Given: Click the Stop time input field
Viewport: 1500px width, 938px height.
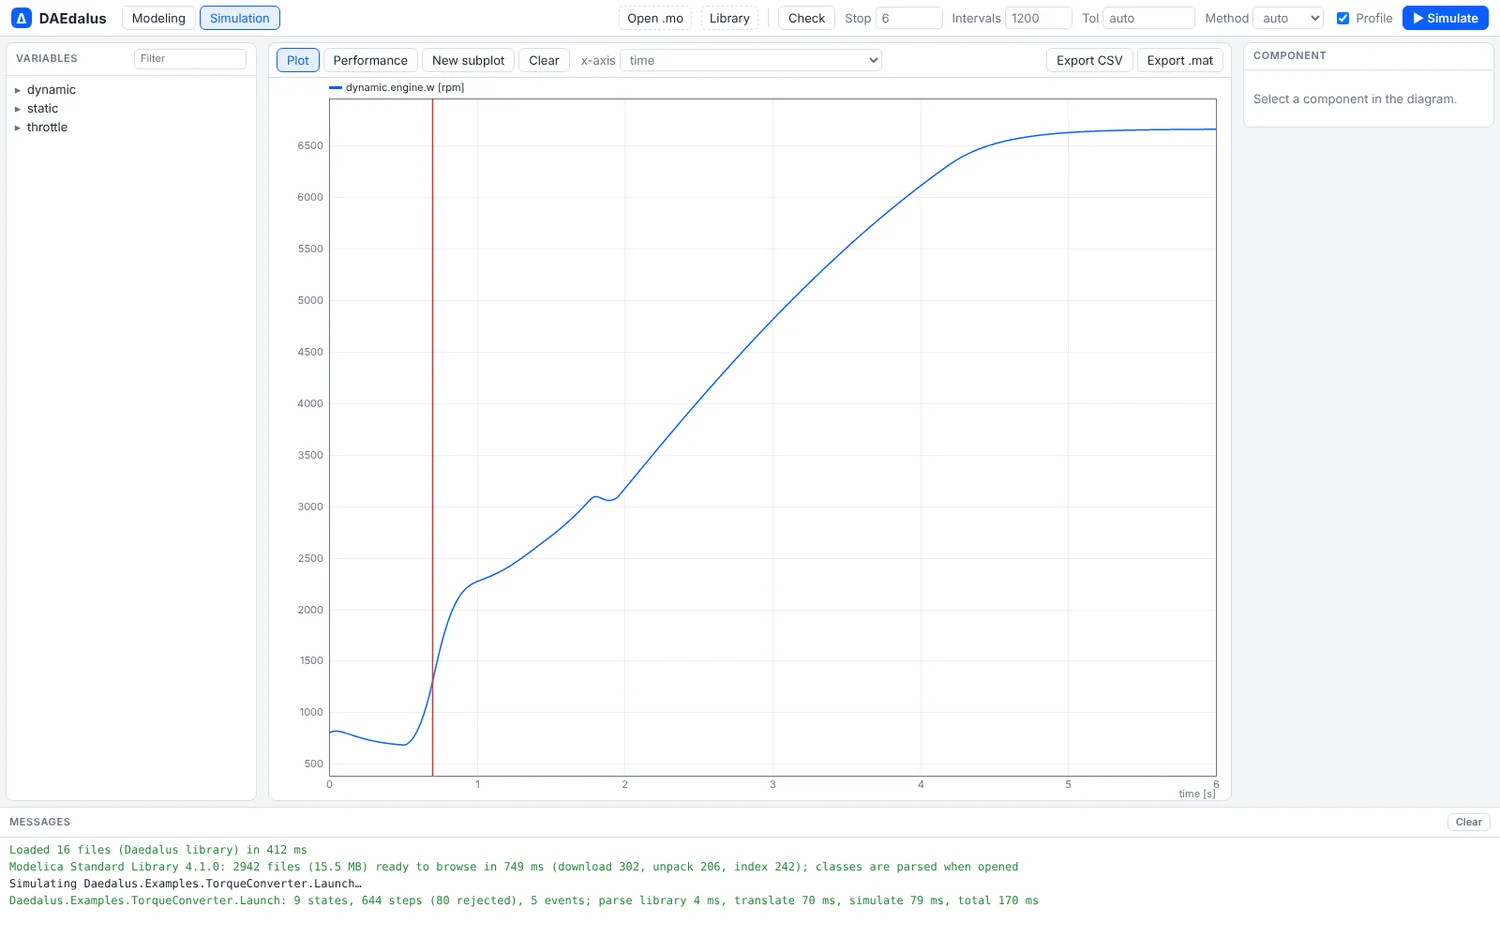Looking at the screenshot, I should click(x=909, y=18).
